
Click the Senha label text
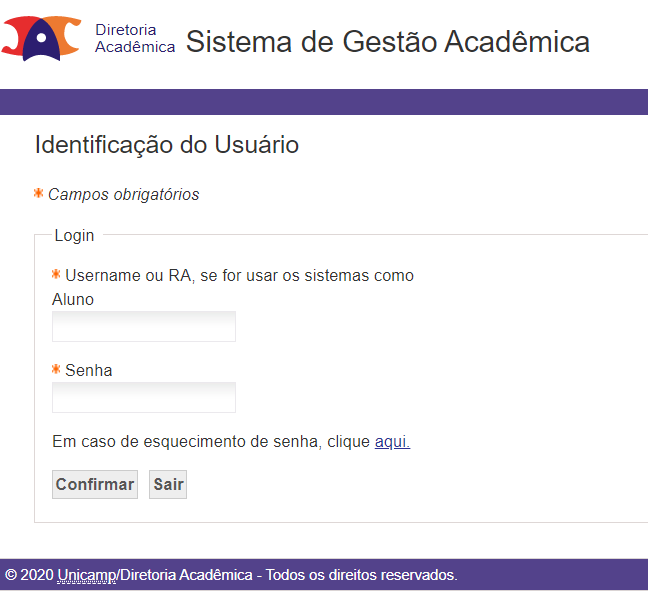click(88, 370)
